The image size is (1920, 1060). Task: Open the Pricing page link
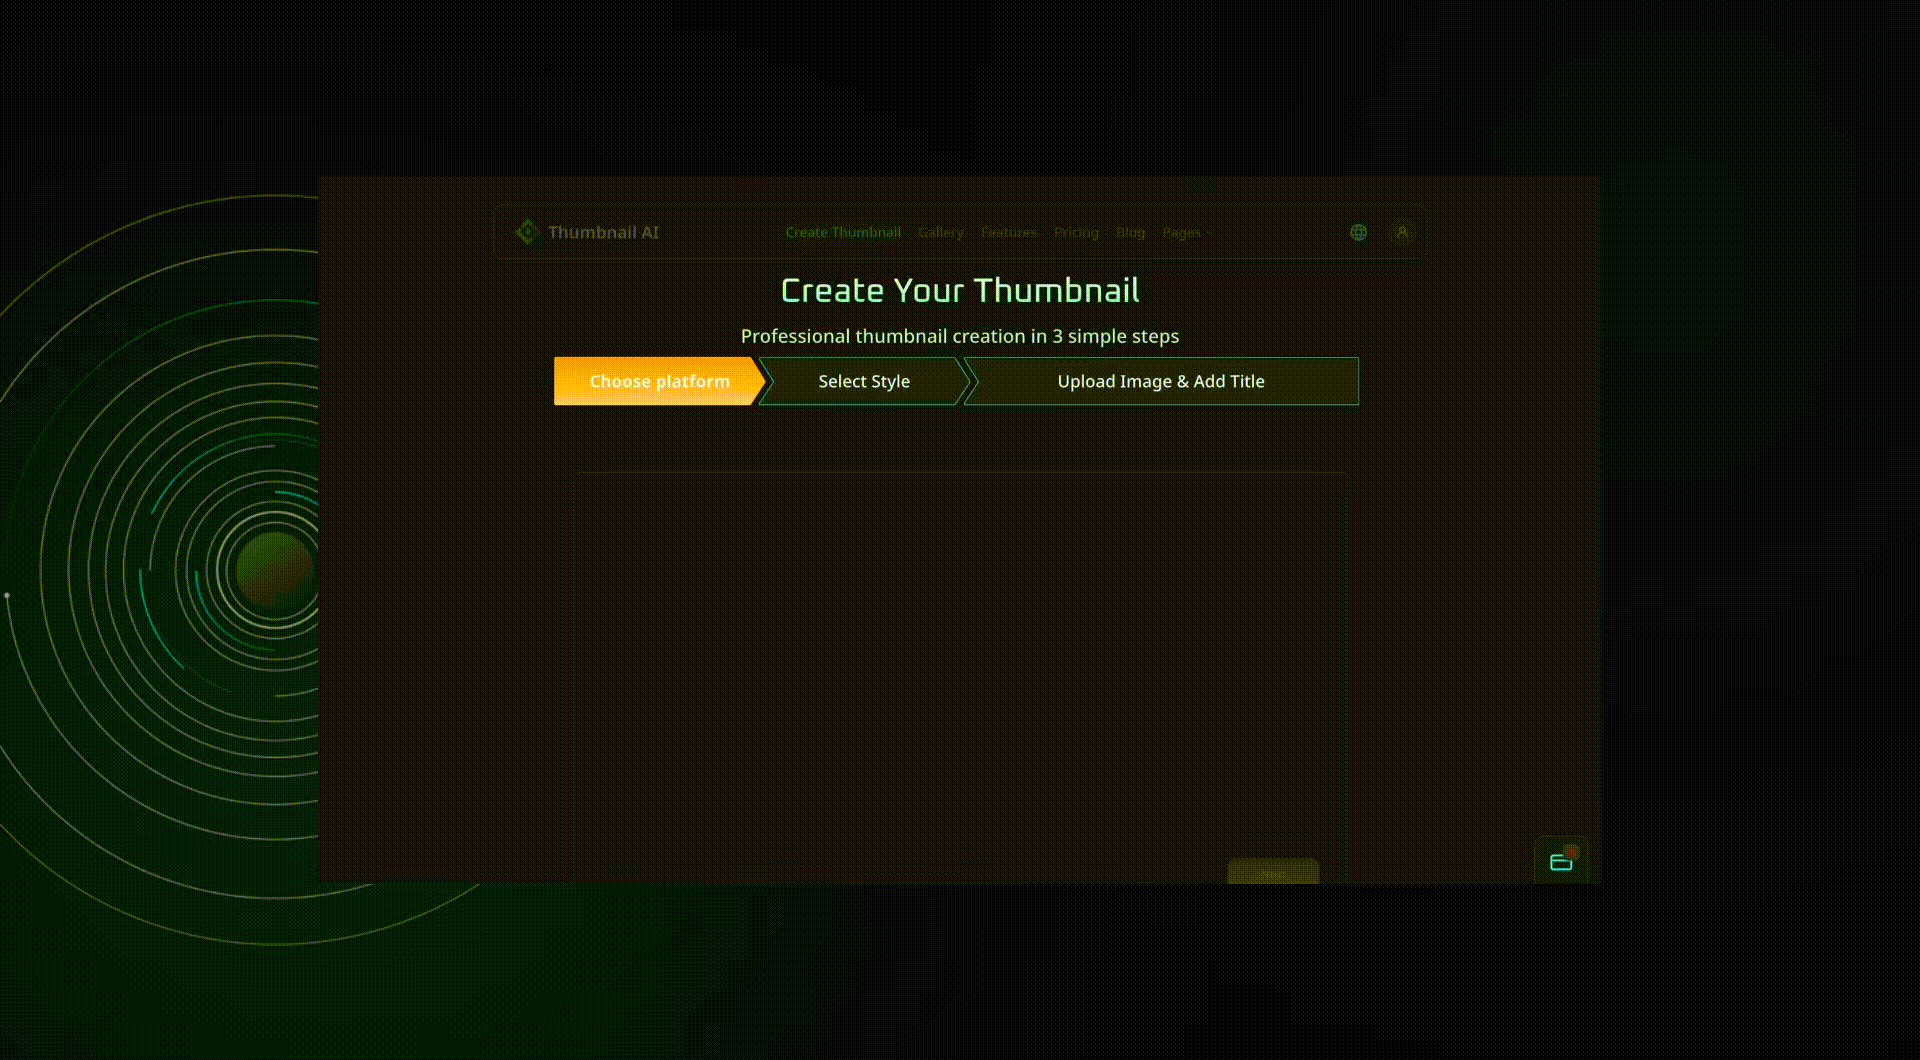pyautogui.click(x=1076, y=232)
